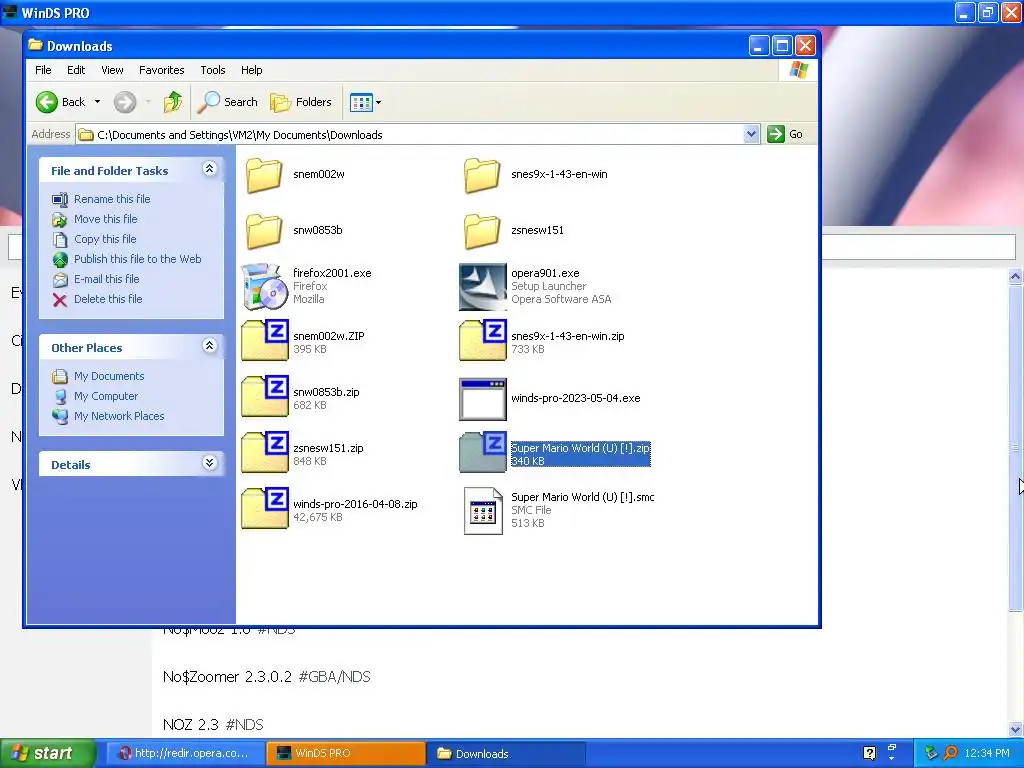Viewport: 1024px width, 768px height.
Task: Select the snw0853b folder icon
Action: point(264,231)
